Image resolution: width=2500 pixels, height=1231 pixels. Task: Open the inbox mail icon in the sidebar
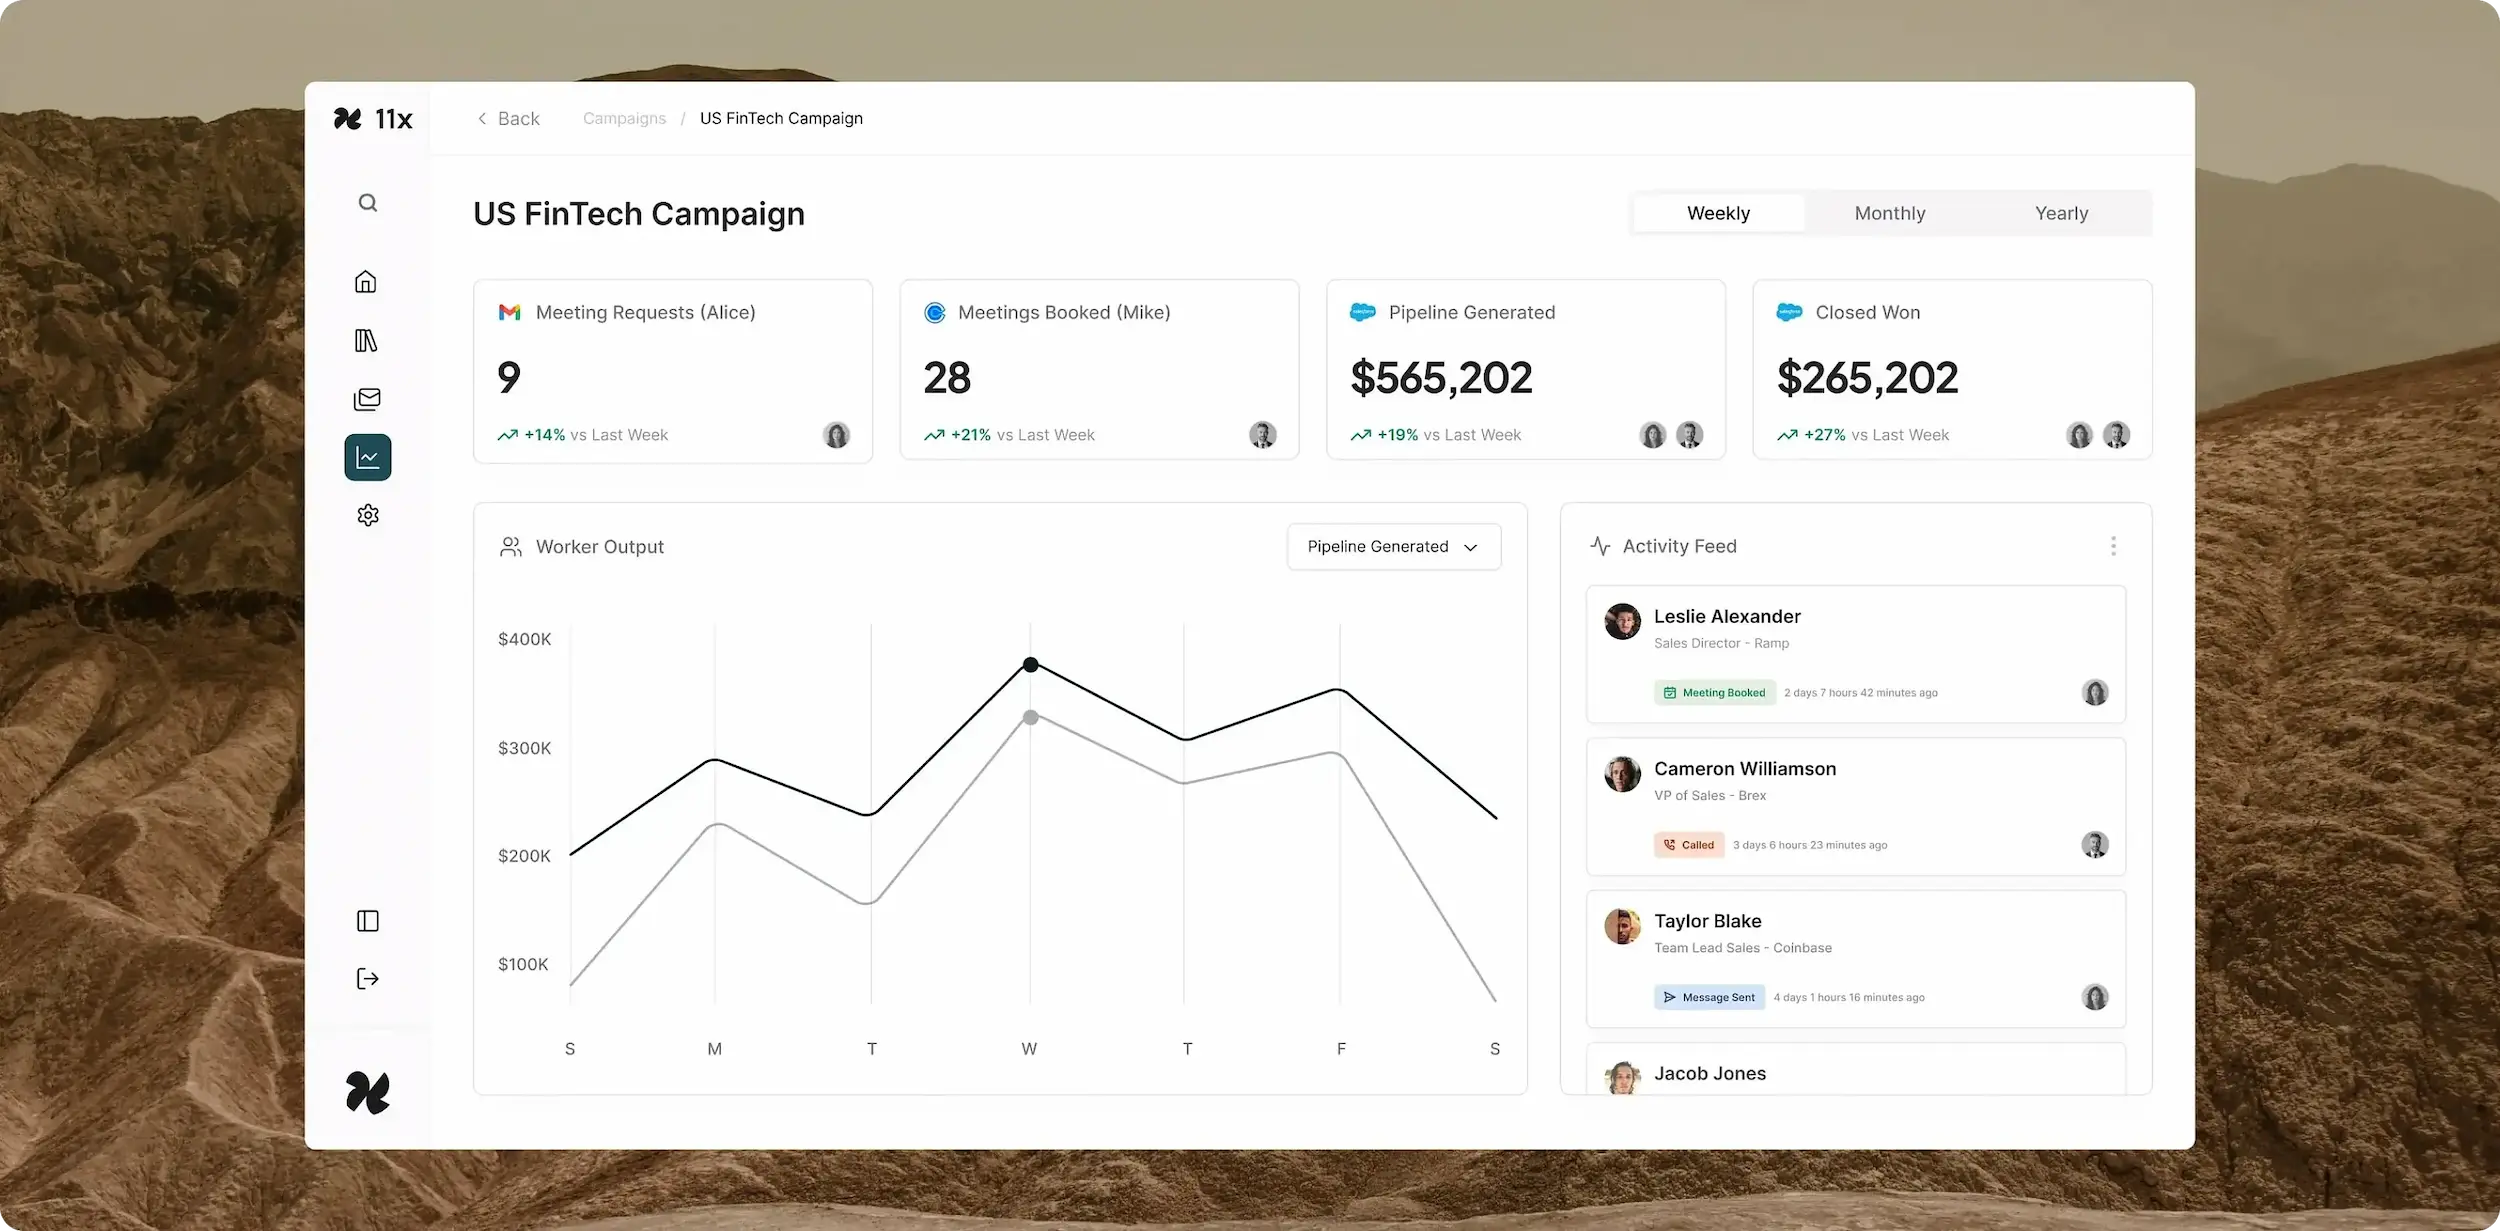[x=367, y=399]
